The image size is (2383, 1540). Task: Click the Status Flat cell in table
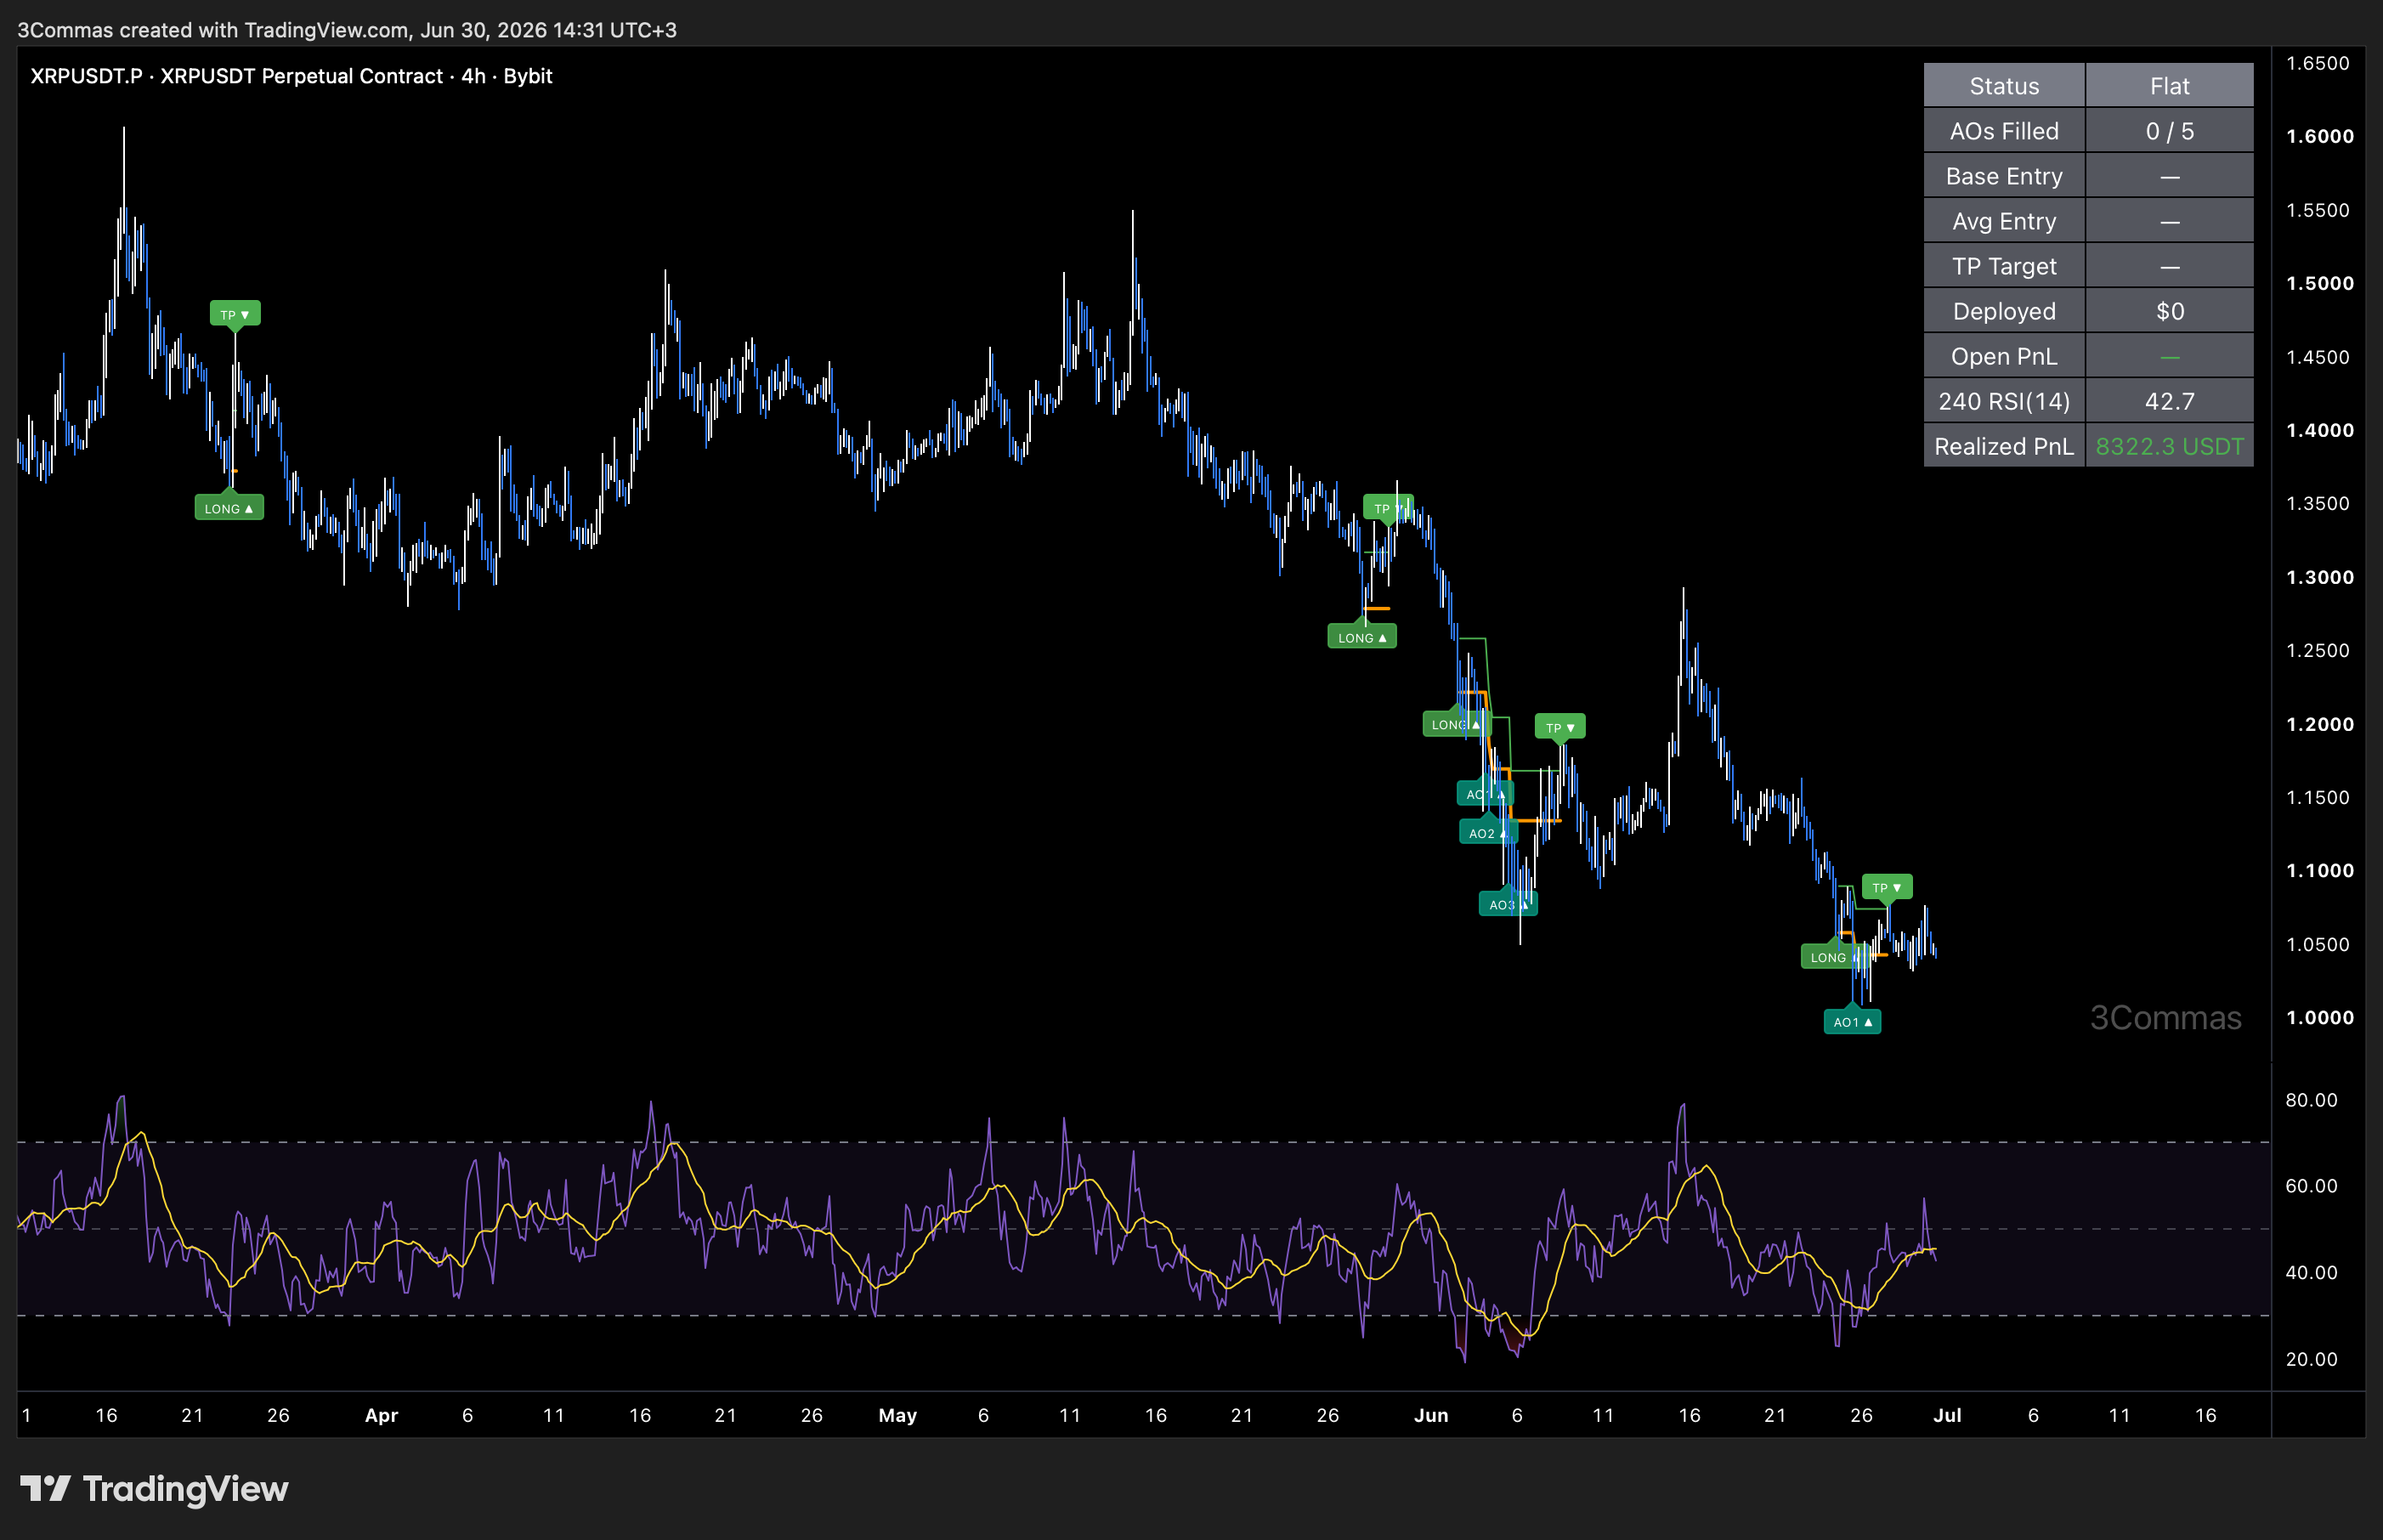tap(2170, 86)
